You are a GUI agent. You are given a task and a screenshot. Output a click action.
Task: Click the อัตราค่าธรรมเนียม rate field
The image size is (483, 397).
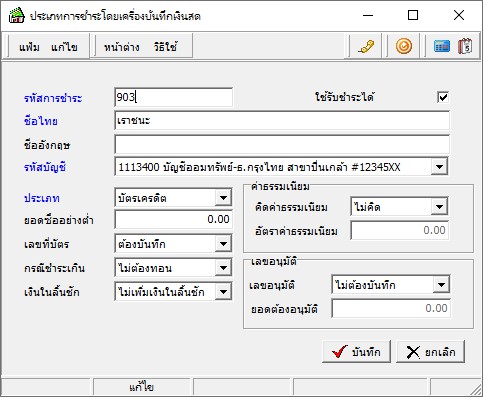click(x=399, y=230)
